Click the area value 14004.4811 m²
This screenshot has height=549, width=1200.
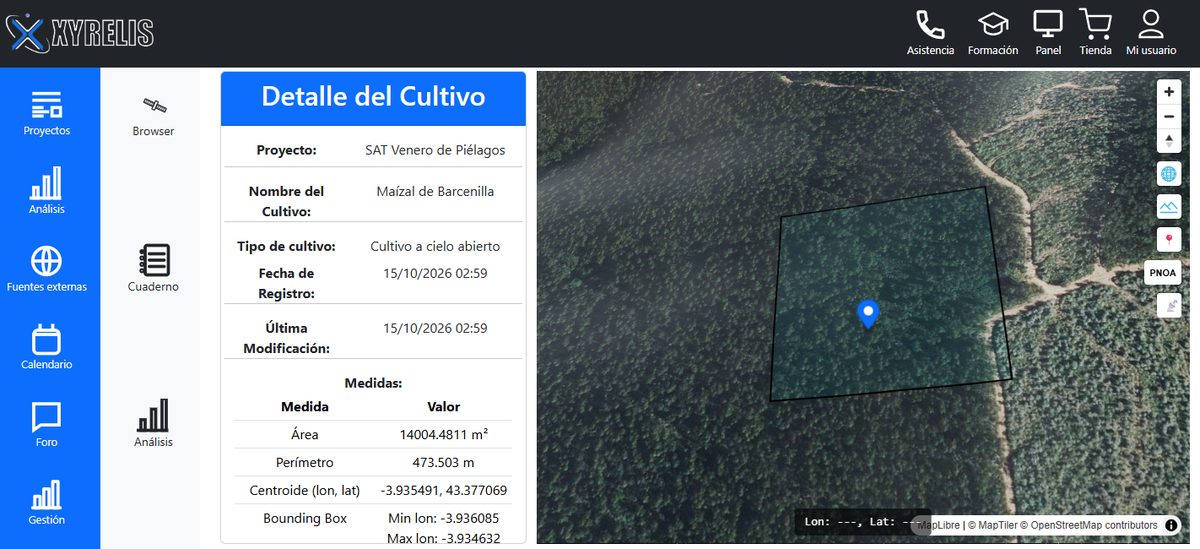pyautogui.click(x=444, y=435)
